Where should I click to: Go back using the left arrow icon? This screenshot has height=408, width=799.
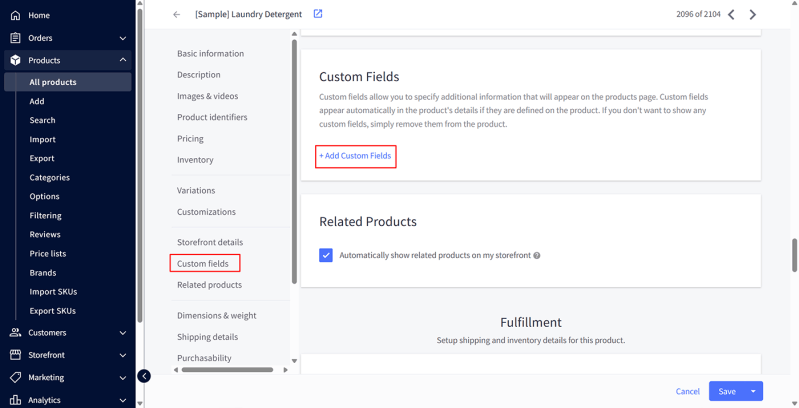point(176,14)
